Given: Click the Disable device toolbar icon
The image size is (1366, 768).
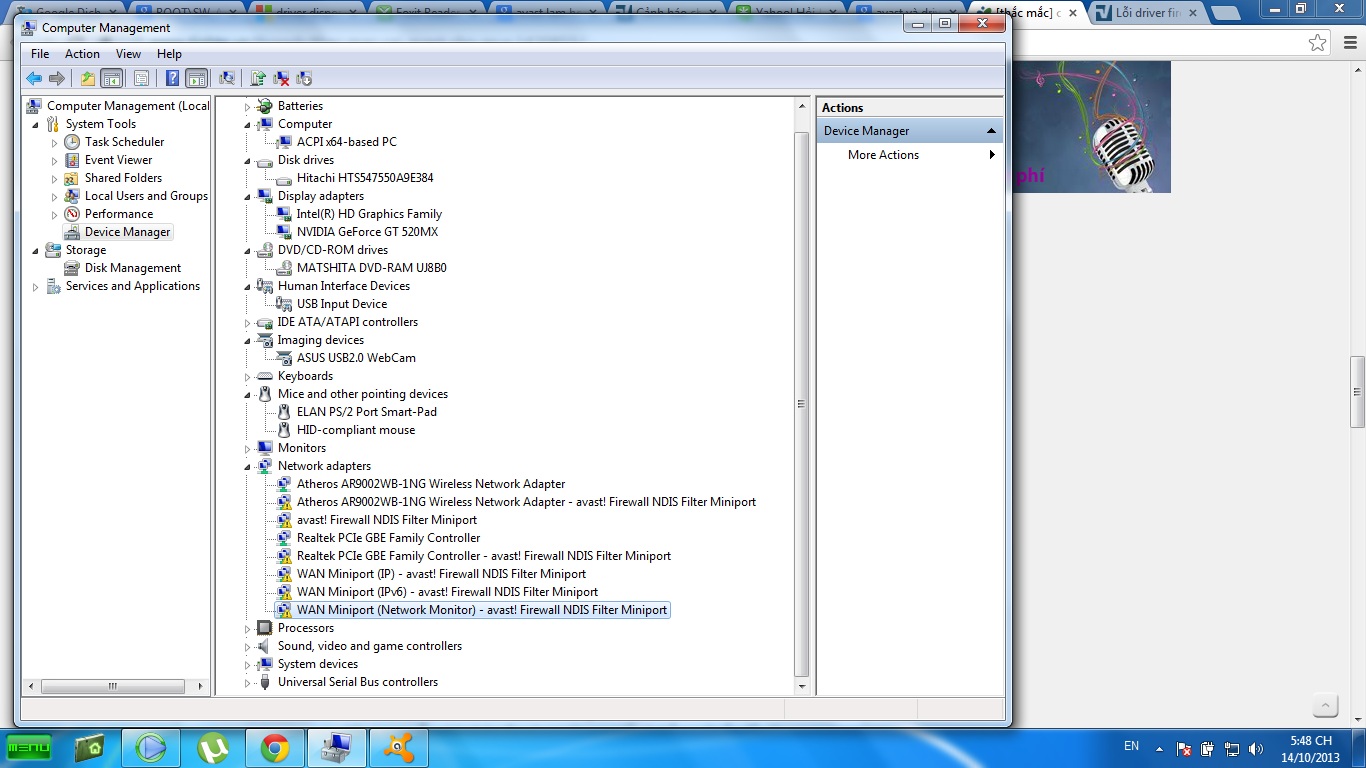Looking at the screenshot, I should (304, 78).
